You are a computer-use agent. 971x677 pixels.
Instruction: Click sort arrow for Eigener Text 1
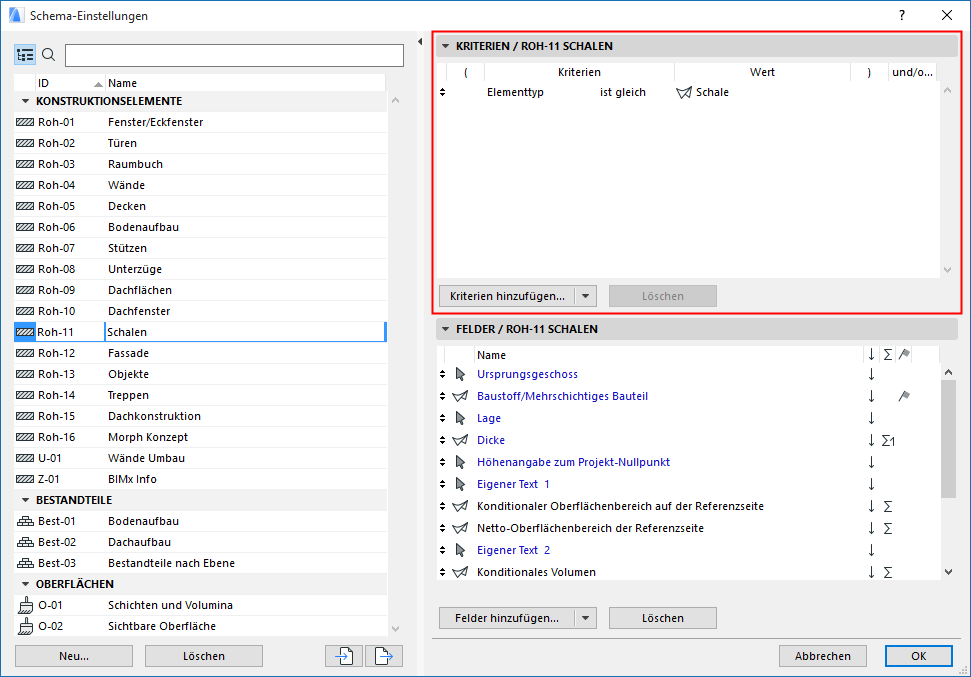click(871, 484)
